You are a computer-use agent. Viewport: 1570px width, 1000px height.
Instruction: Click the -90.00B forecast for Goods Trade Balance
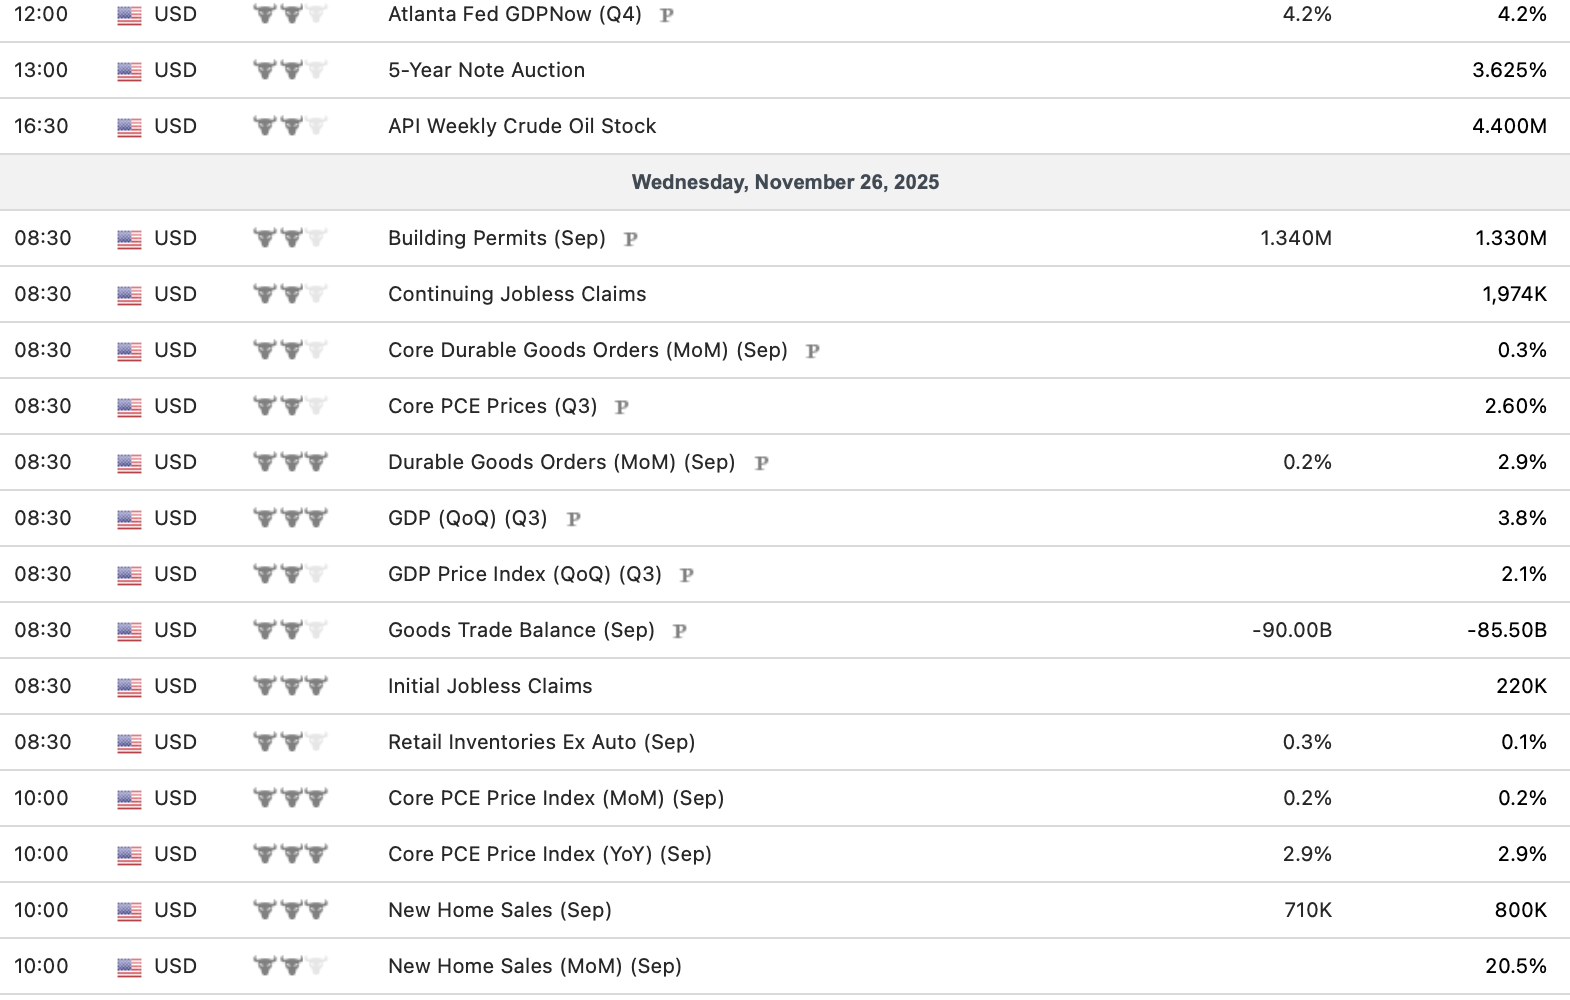click(1291, 630)
